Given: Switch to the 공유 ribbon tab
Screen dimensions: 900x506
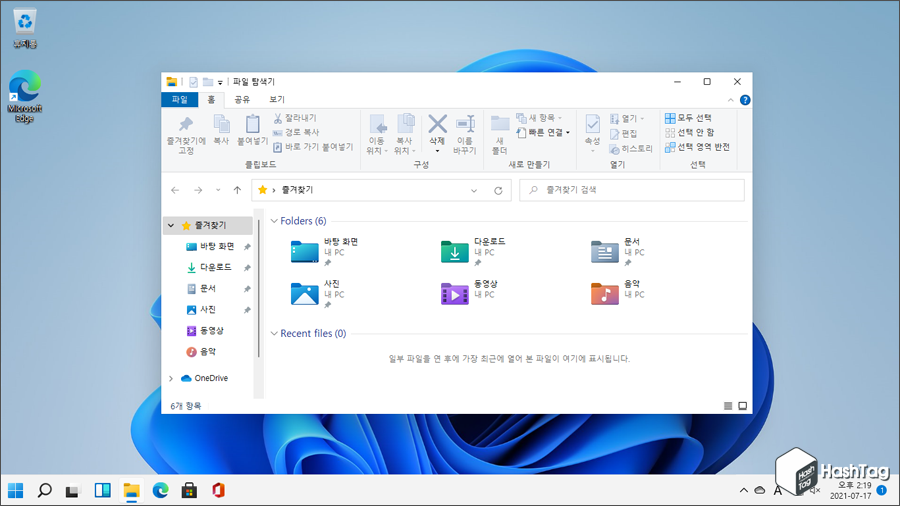Looking at the screenshot, I should pyautogui.click(x=242, y=99).
